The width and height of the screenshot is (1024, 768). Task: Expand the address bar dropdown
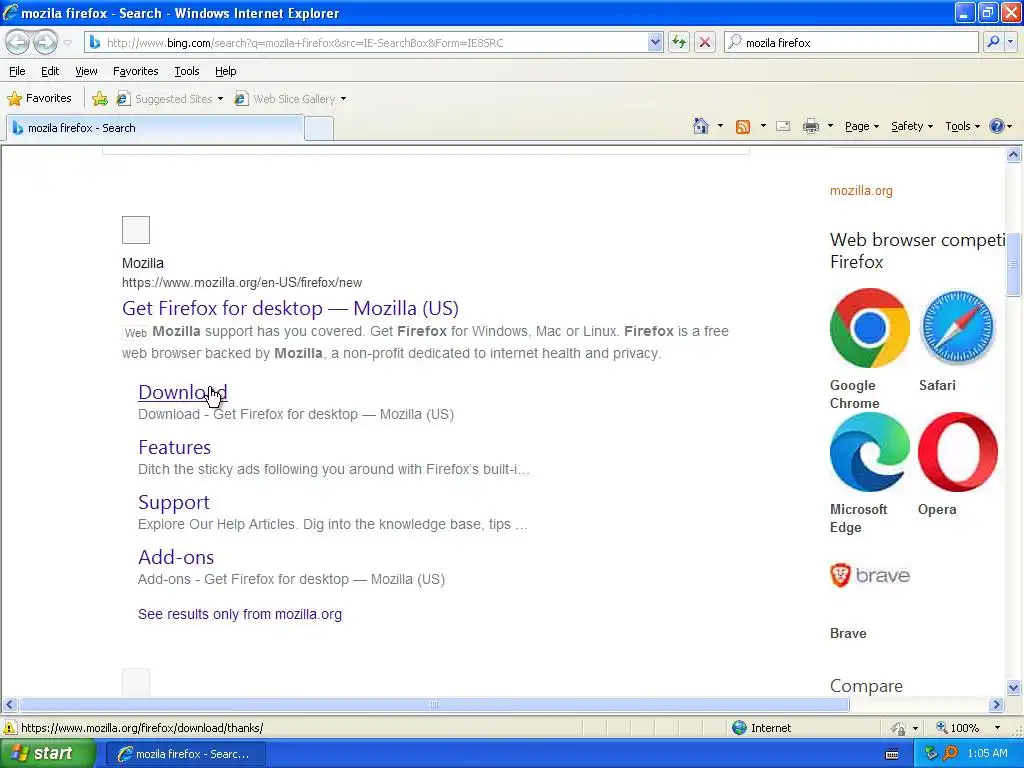pos(655,42)
